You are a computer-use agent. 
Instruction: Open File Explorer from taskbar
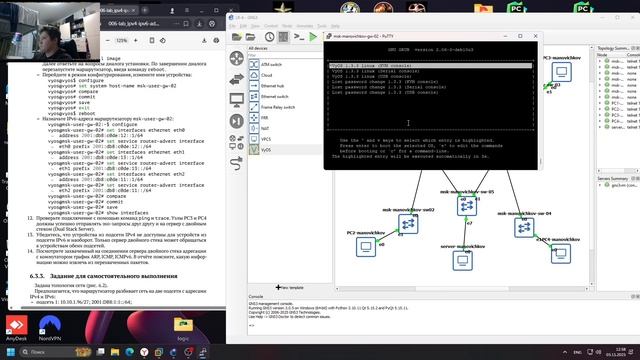point(115,352)
